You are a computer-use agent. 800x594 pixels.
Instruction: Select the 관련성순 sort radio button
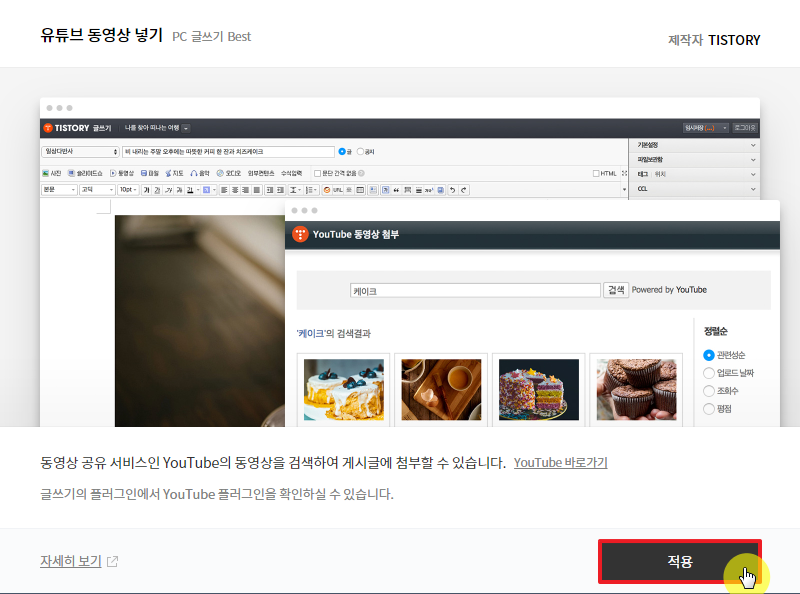coord(709,355)
